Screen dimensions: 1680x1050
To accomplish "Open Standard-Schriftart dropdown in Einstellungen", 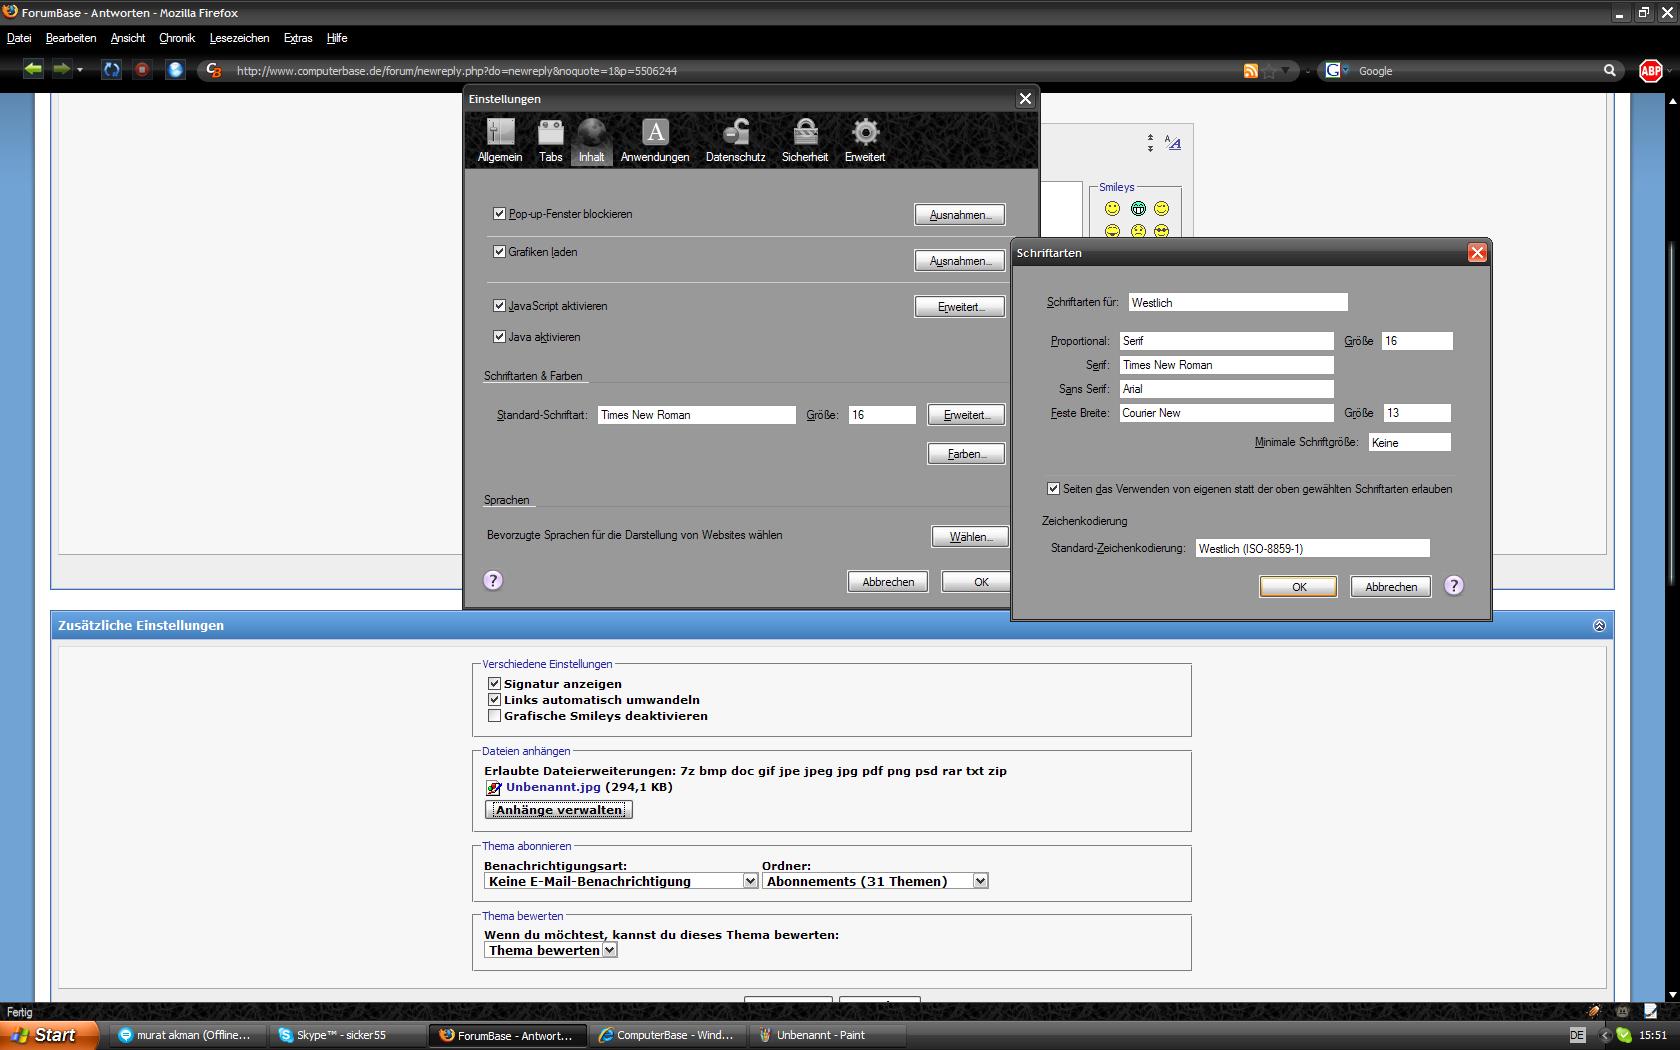I will coord(696,414).
